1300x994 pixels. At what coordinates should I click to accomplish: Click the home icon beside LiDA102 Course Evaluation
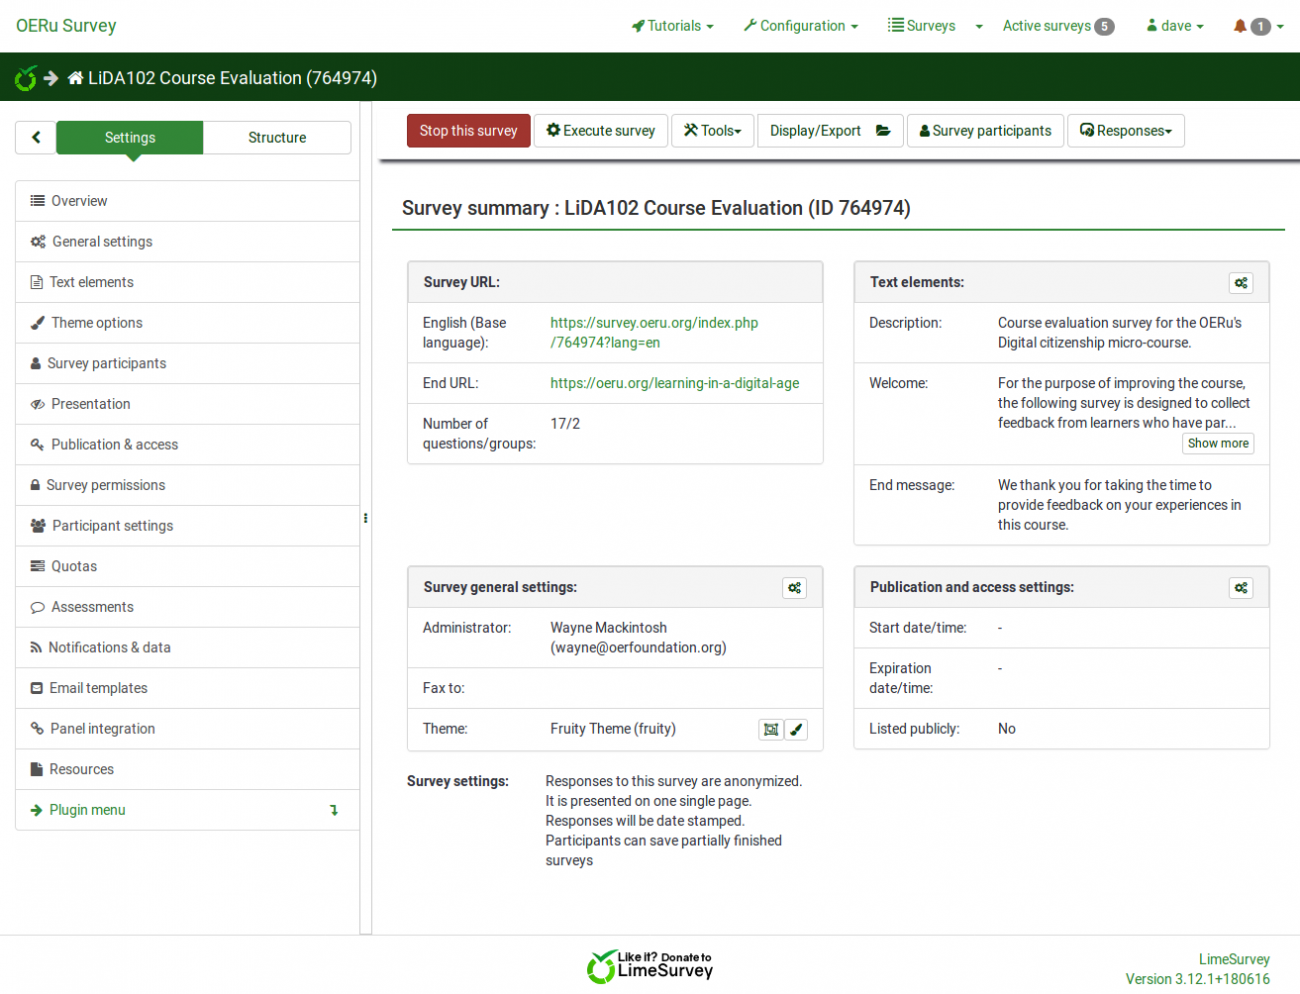75,78
